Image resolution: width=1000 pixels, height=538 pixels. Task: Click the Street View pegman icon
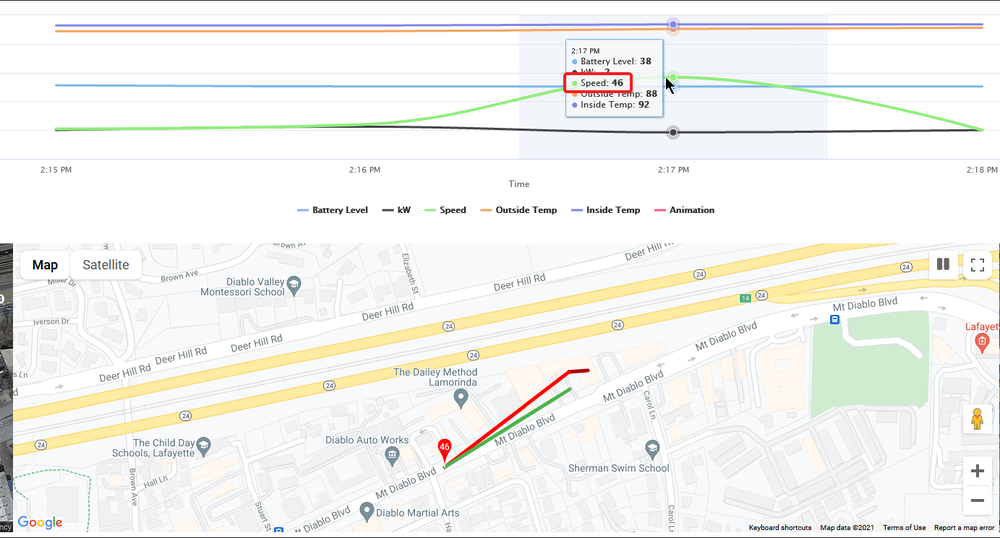click(x=978, y=421)
